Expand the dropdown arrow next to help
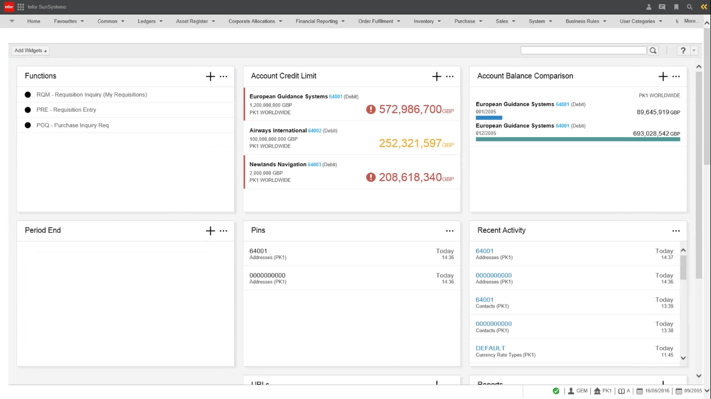The width and height of the screenshot is (711, 399). (694, 51)
